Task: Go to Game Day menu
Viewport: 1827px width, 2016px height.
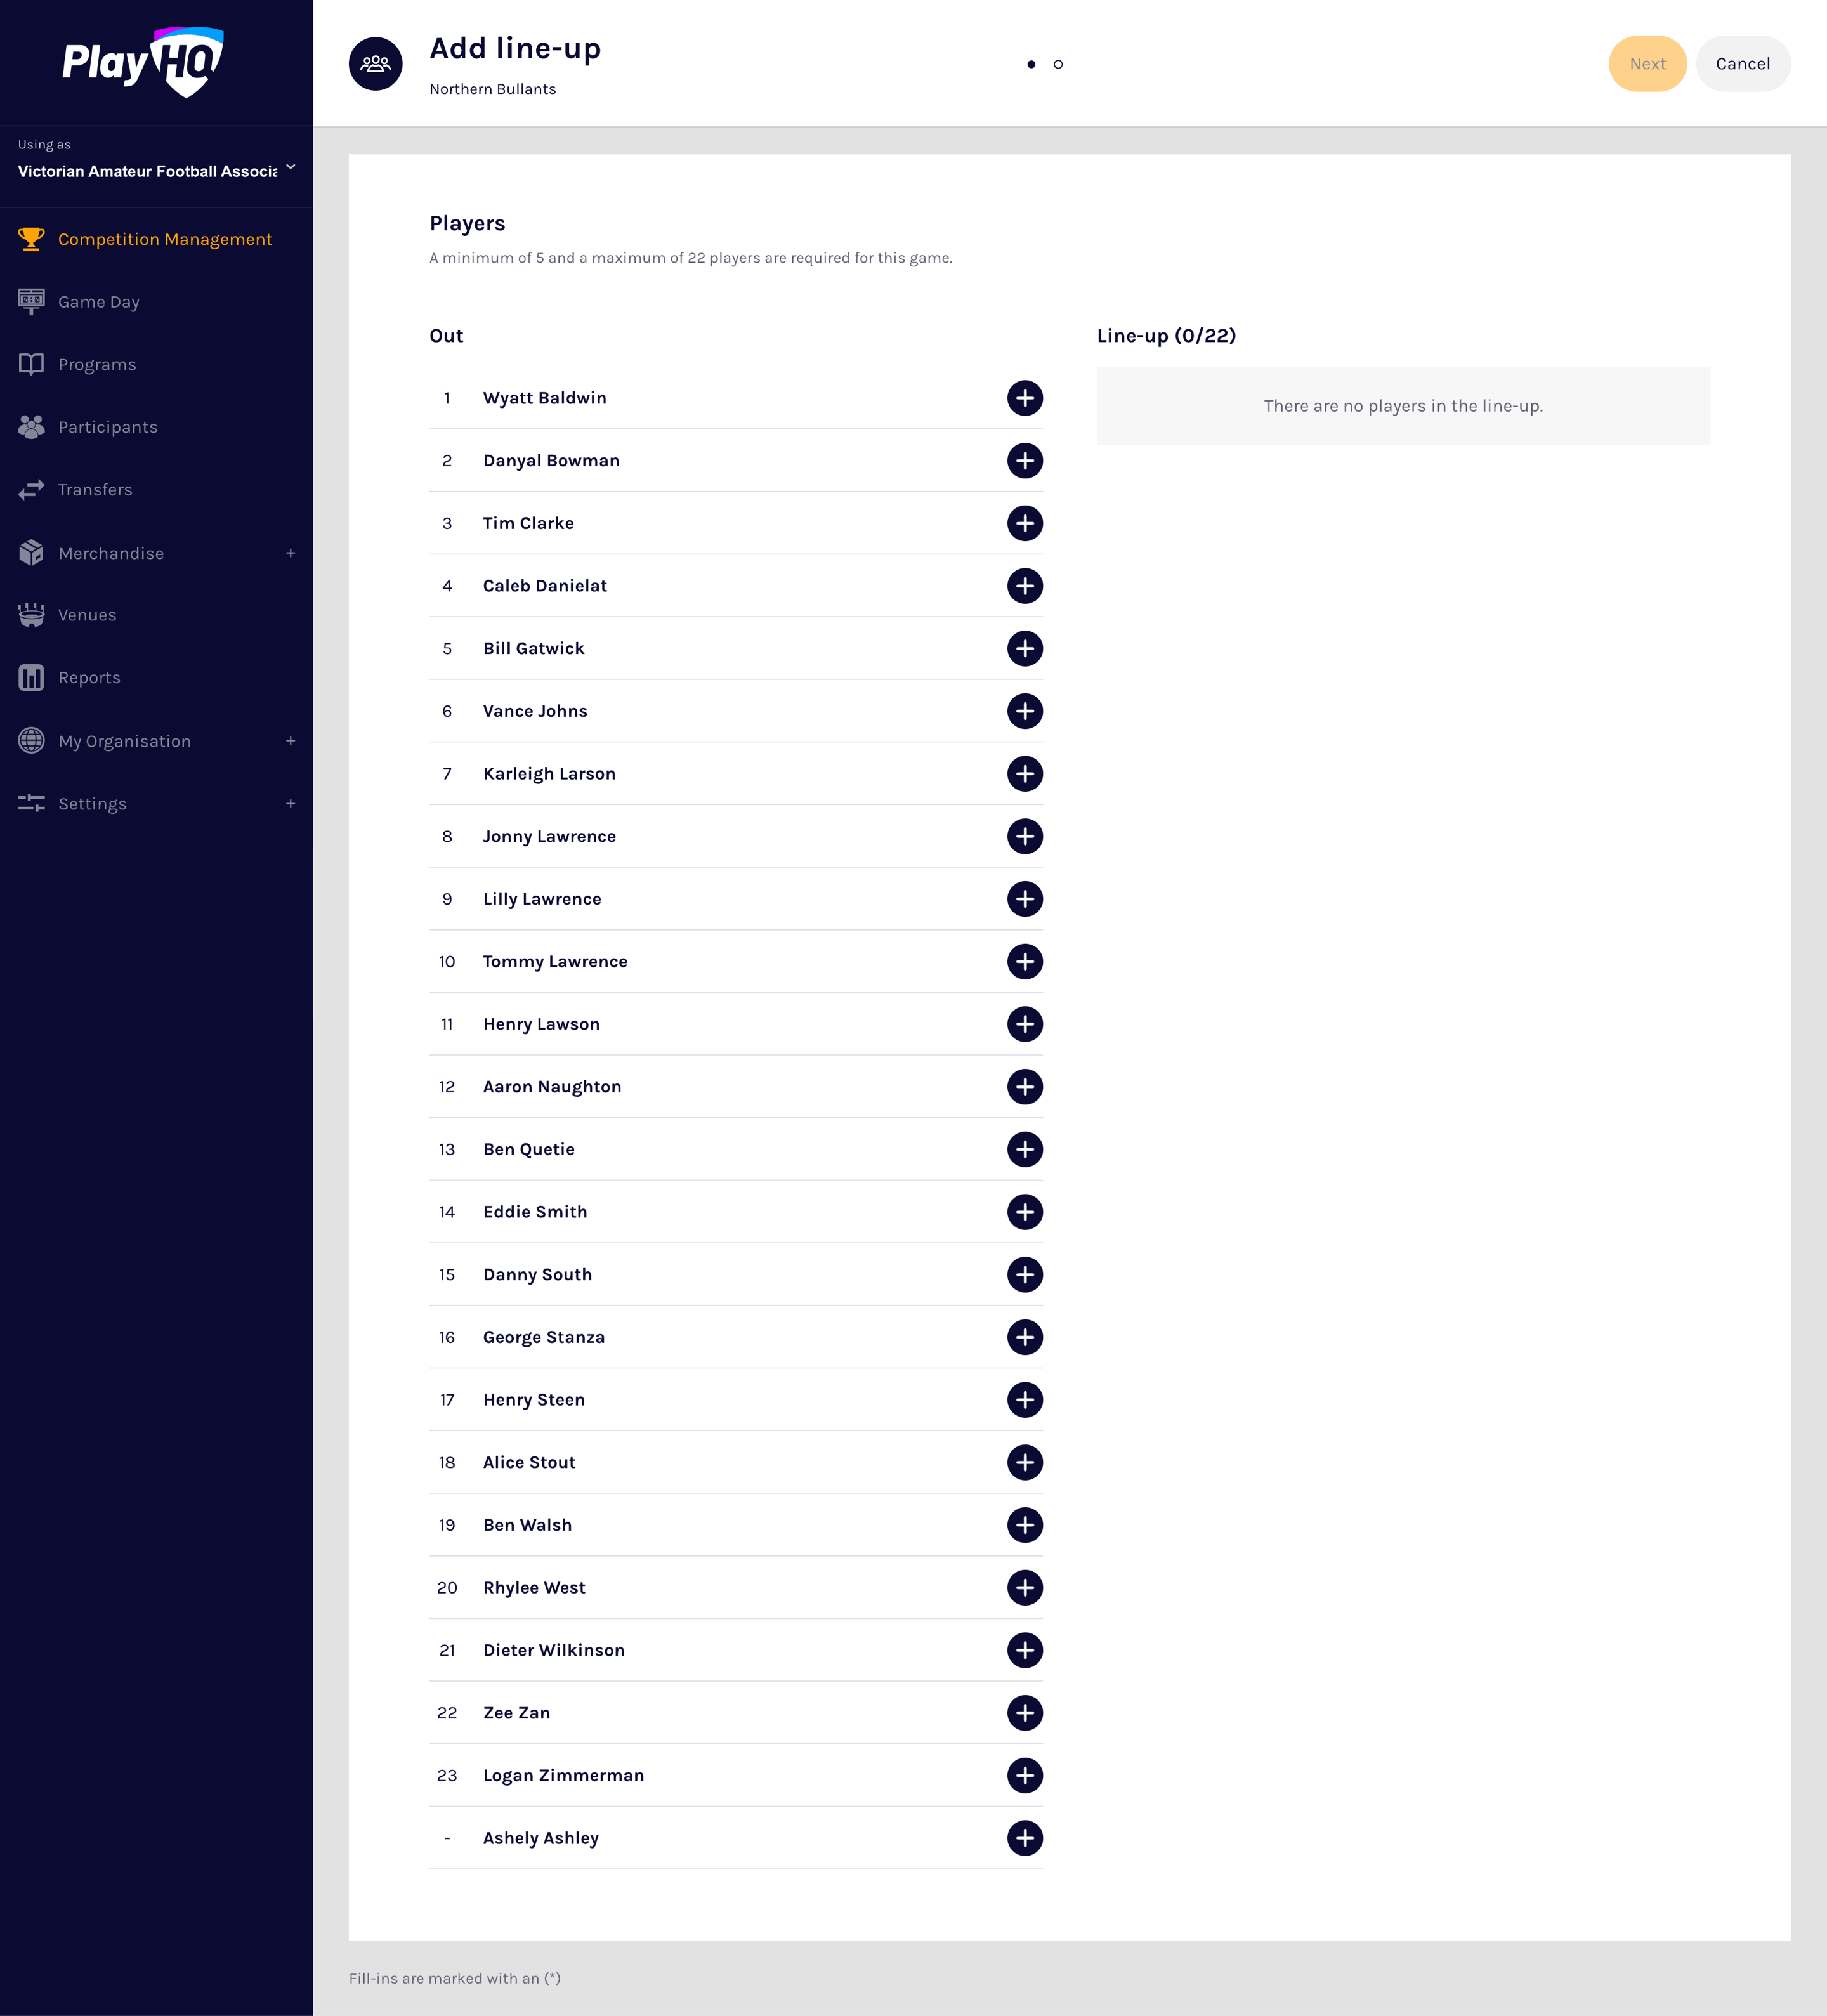Action: pyautogui.click(x=98, y=302)
